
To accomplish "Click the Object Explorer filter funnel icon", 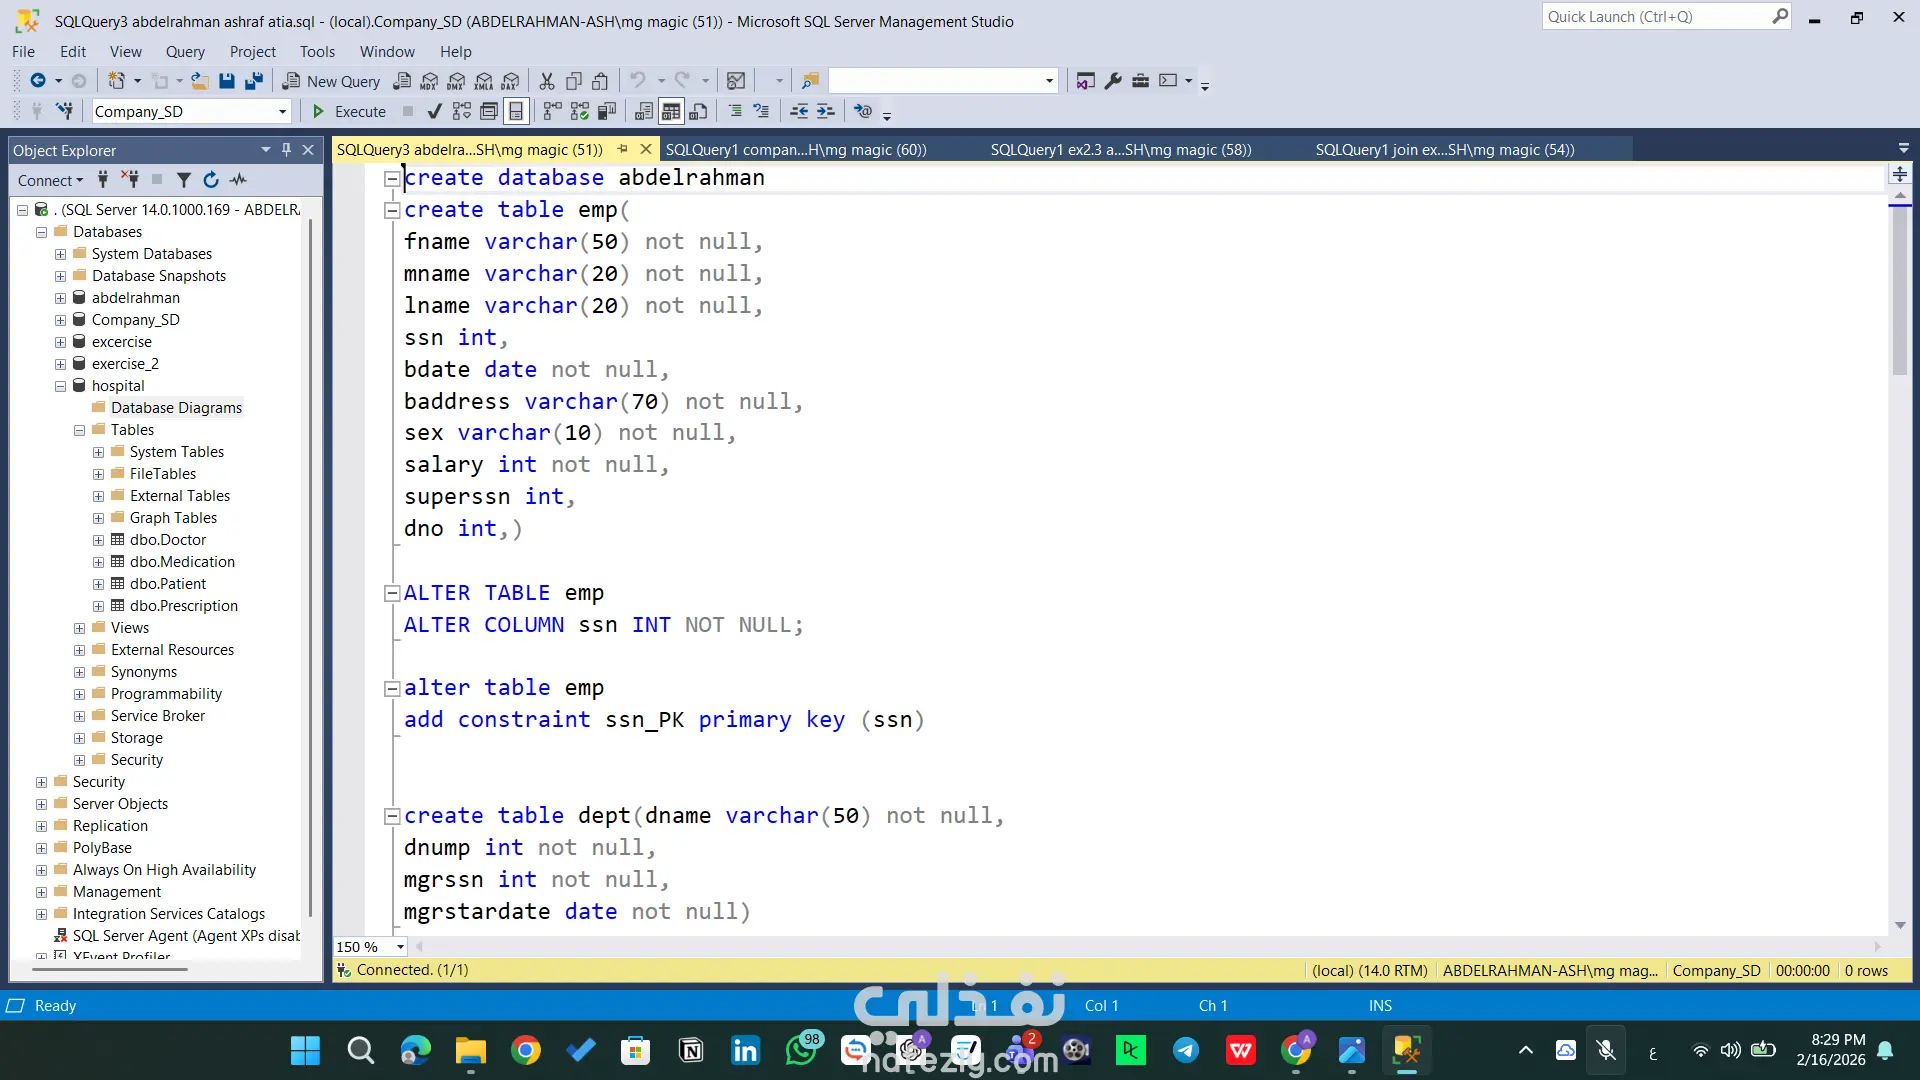I will pyautogui.click(x=184, y=180).
